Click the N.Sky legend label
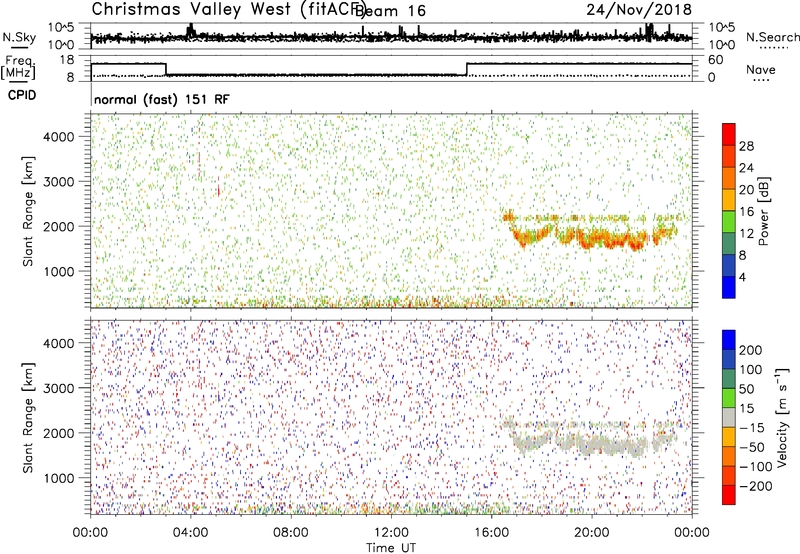The height and width of the screenshot is (554, 800). point(19,37)
